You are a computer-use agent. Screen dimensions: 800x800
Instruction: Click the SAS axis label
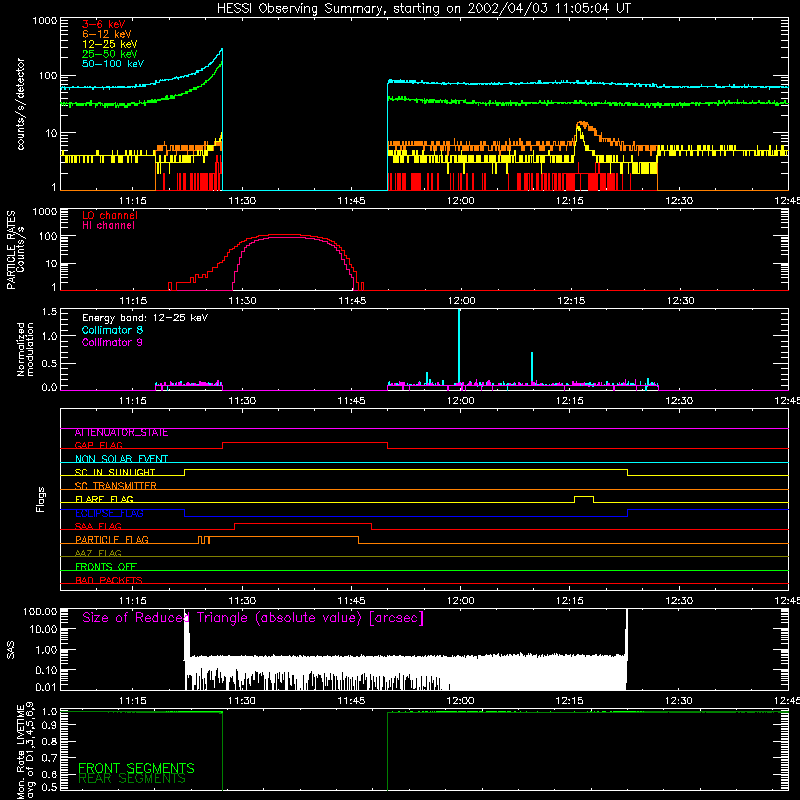(11, 650)
